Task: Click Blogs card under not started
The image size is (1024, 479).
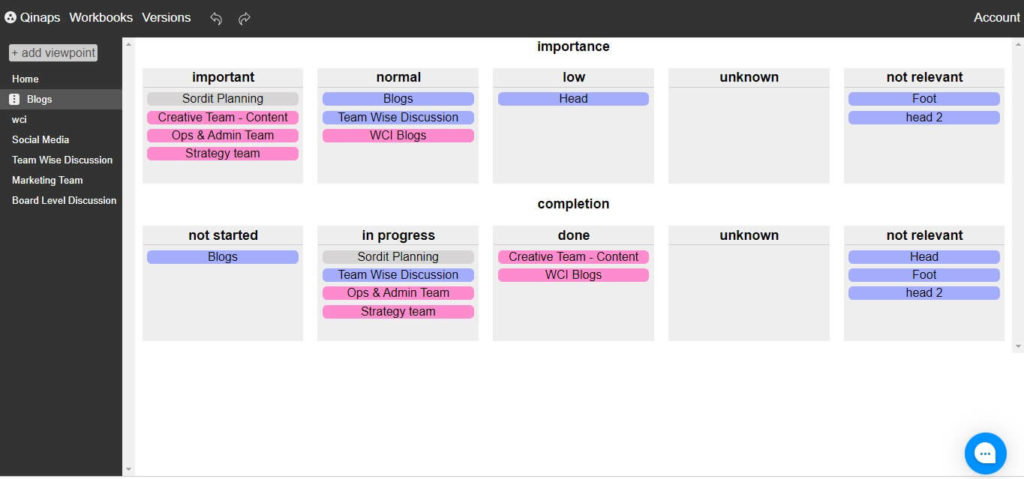Action: coord(223,257)
